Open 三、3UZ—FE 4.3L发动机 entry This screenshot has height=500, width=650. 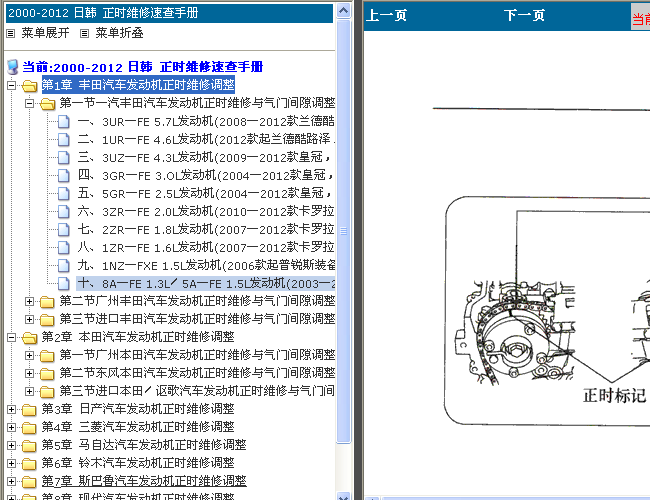pyautogui.click(x=204, y=158)
